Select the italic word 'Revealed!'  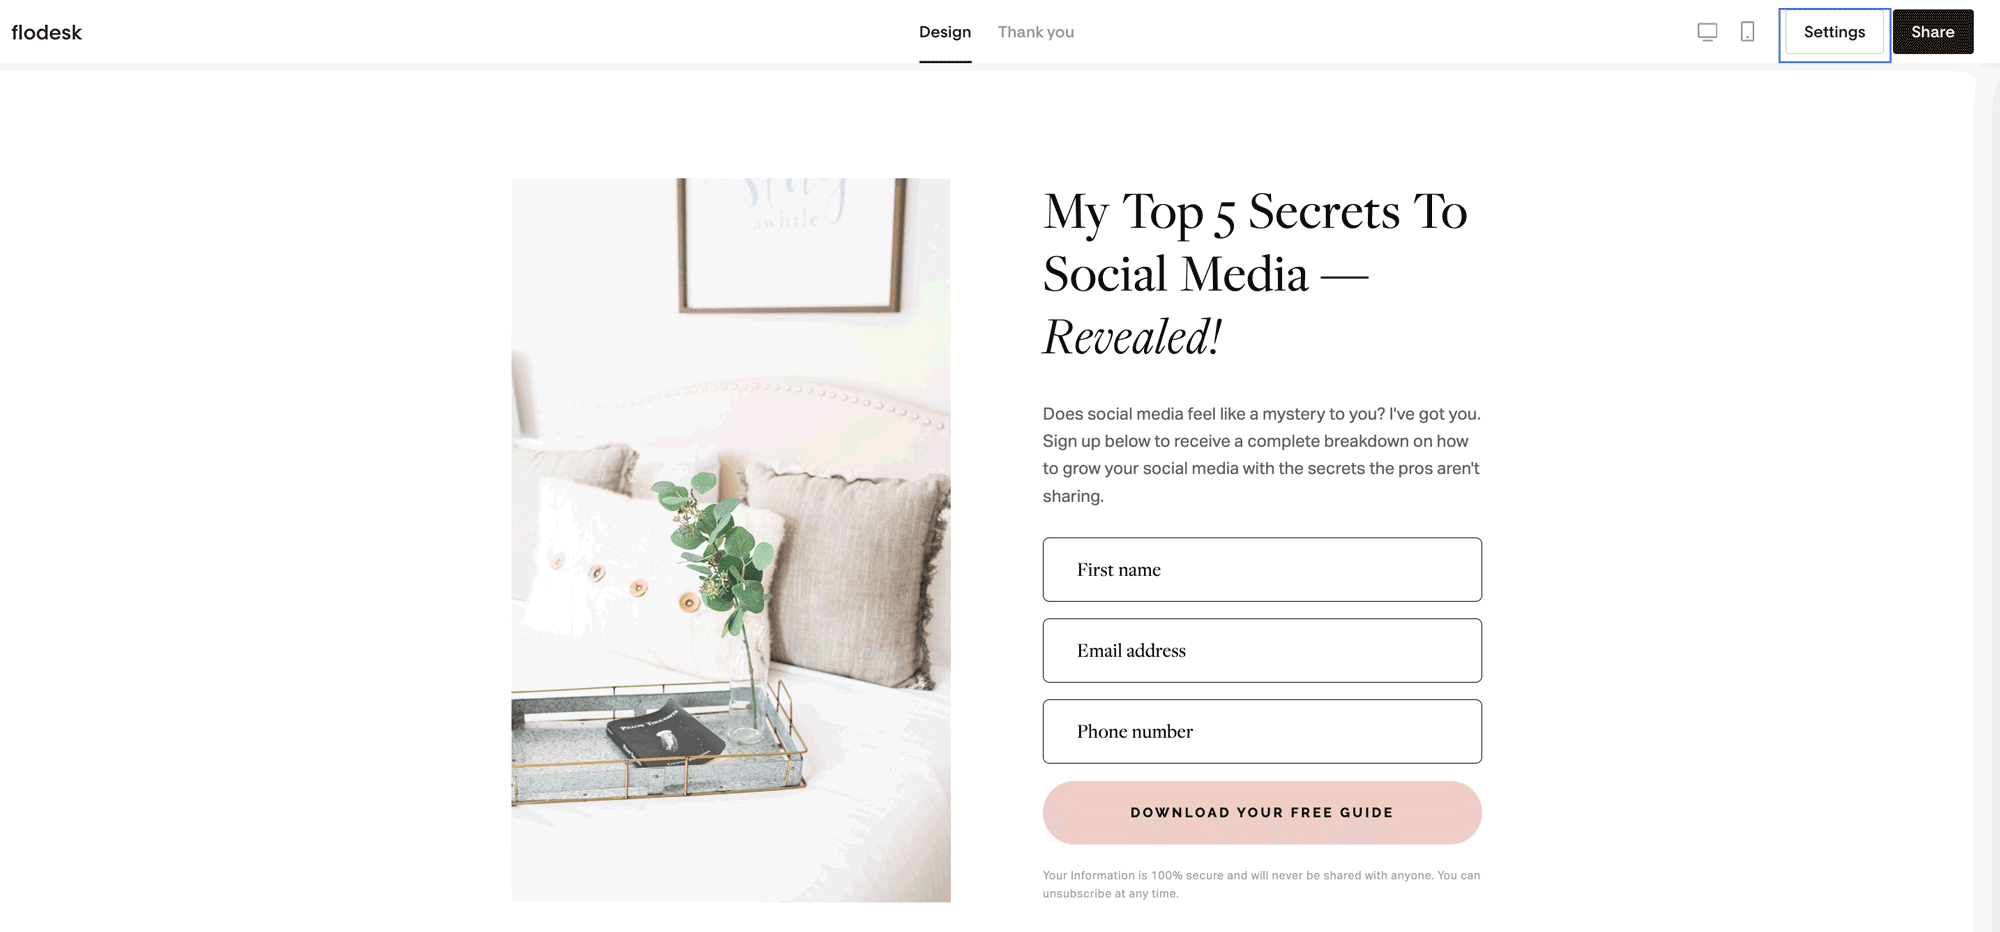click(x=1132, y=337)
